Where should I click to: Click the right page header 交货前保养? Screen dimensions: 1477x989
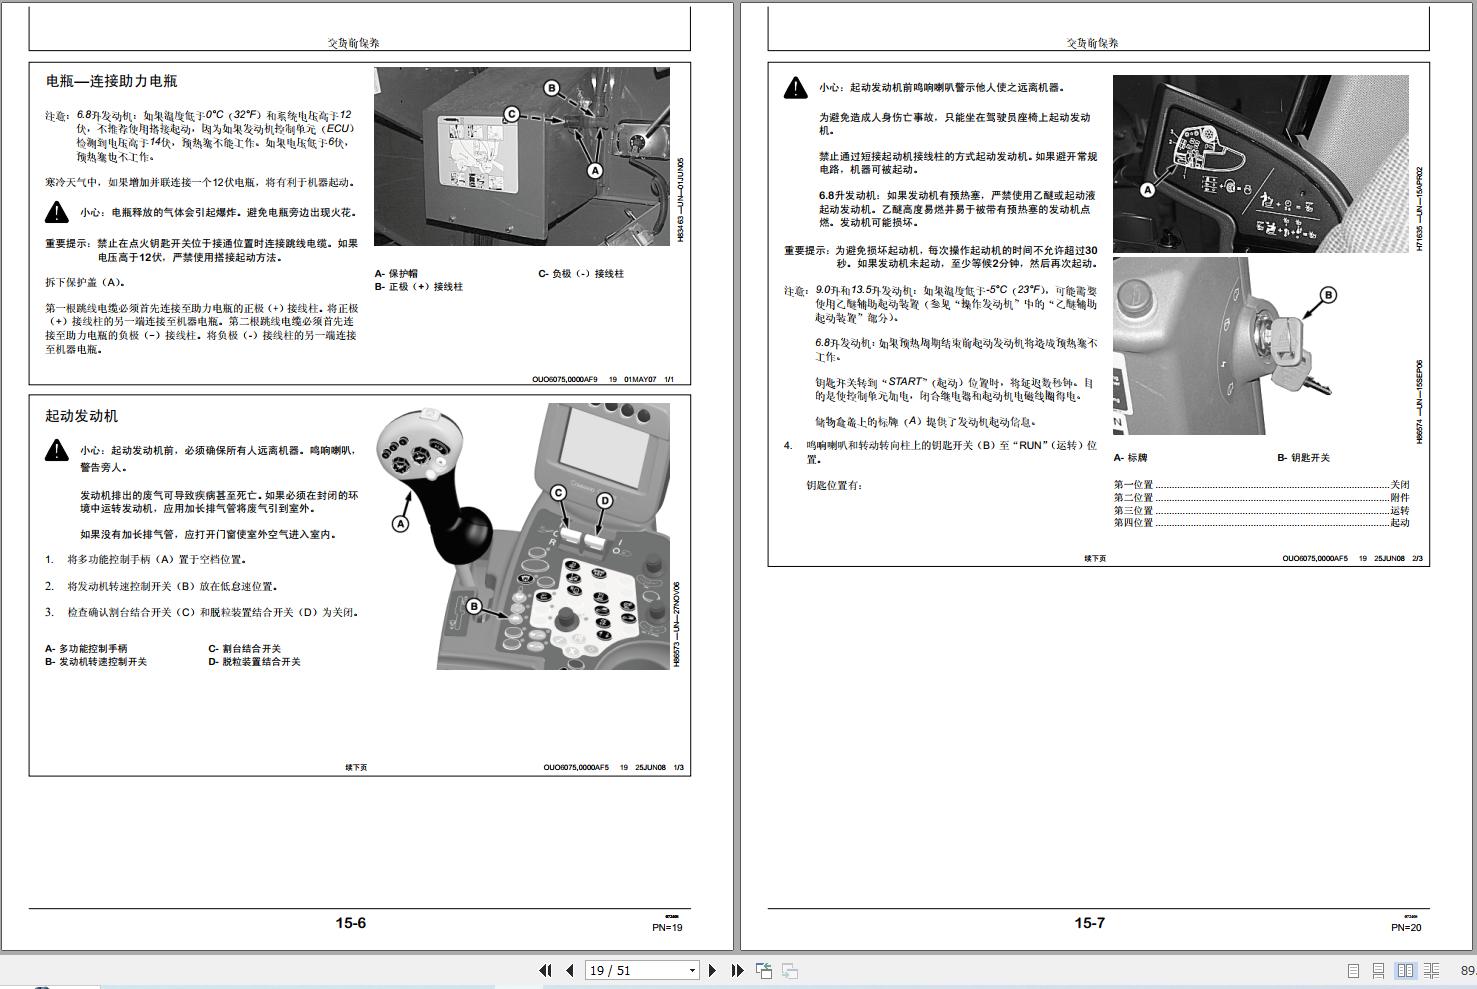1092,43
